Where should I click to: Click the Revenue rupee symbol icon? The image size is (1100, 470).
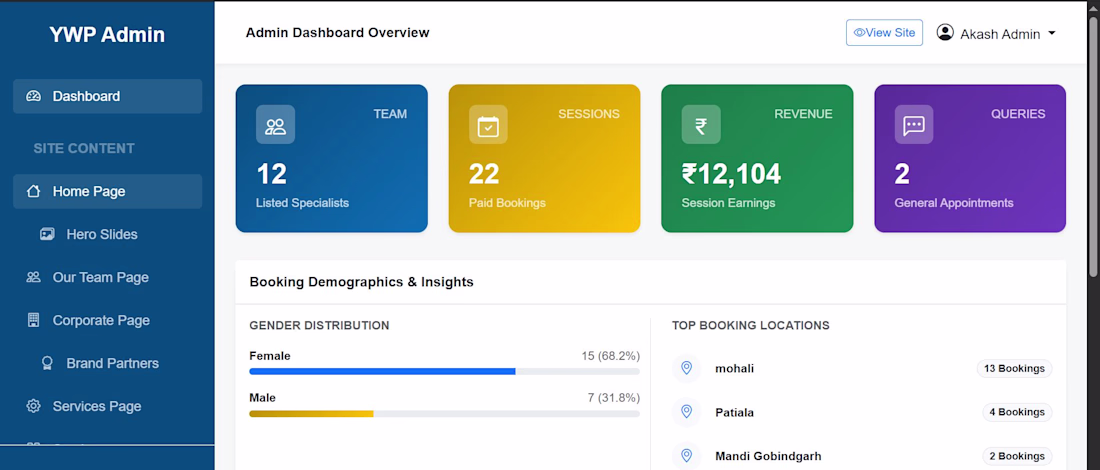[x=701, y=125]
